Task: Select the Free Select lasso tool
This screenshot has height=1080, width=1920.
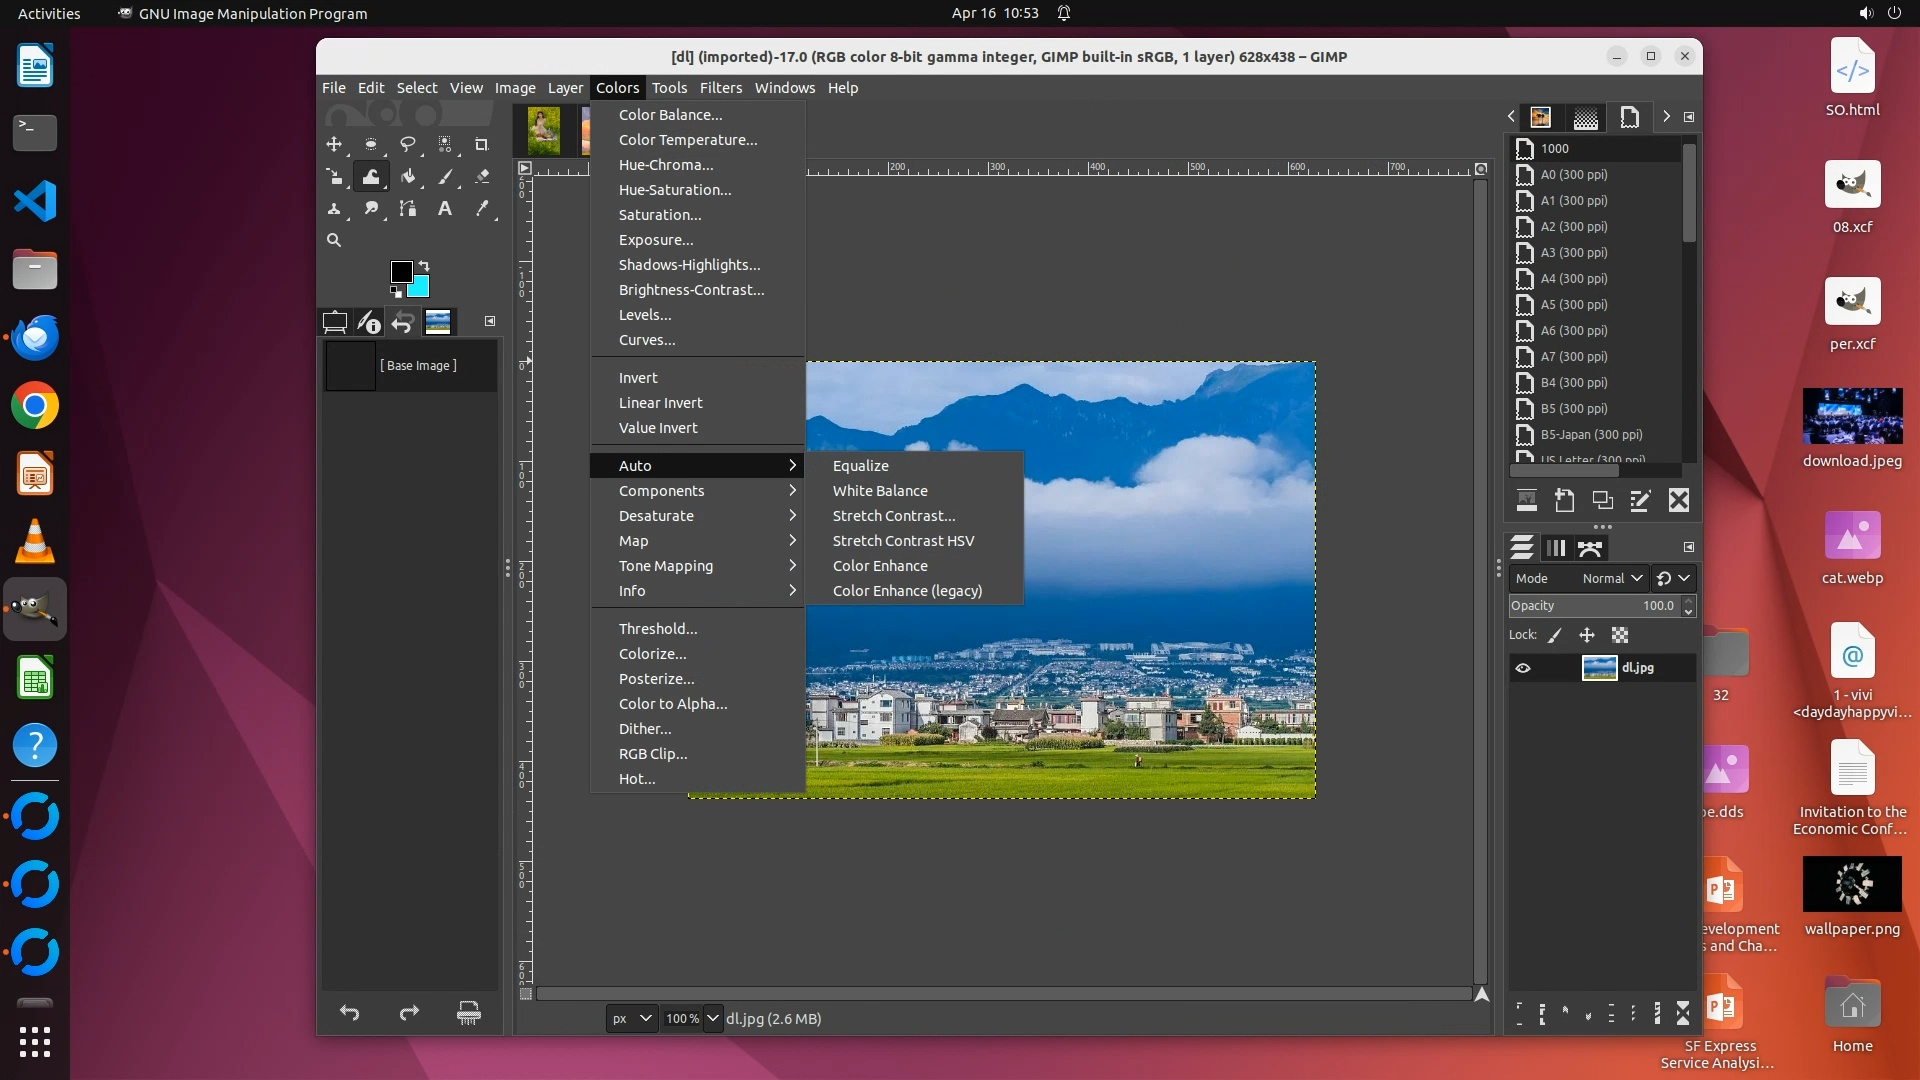Action: point(407,144)
